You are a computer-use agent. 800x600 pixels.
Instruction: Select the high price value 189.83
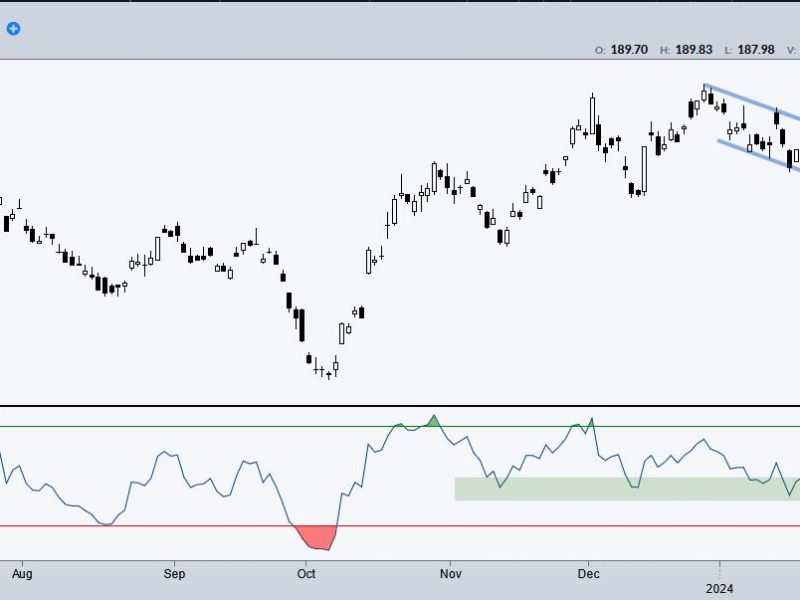click(694, 49)
